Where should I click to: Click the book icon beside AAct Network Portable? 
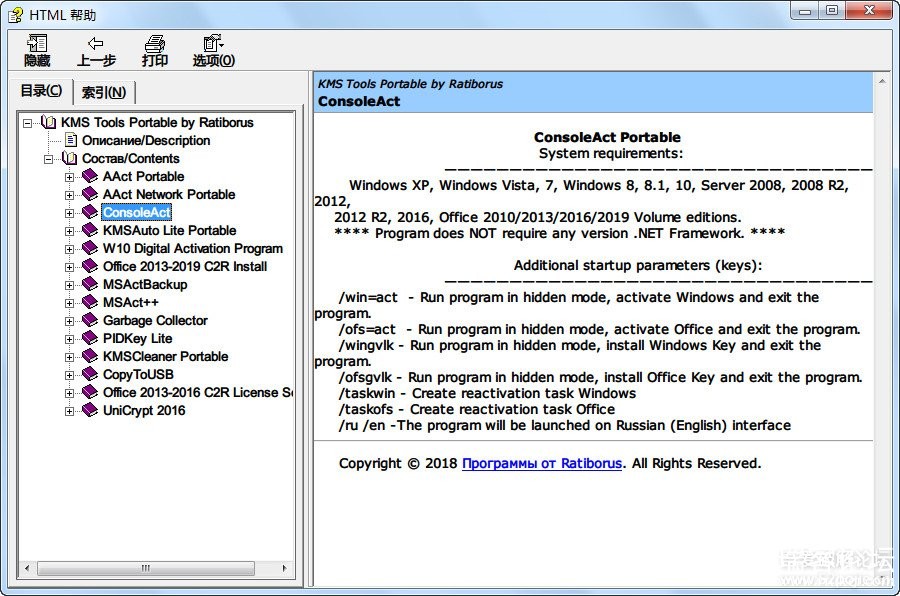pos(90,194)
